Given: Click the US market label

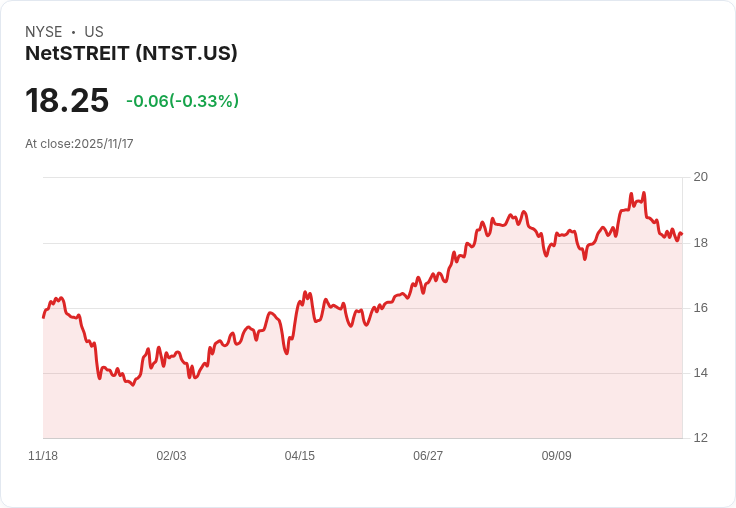Looking at the screenshot, I should coord(94,32).
